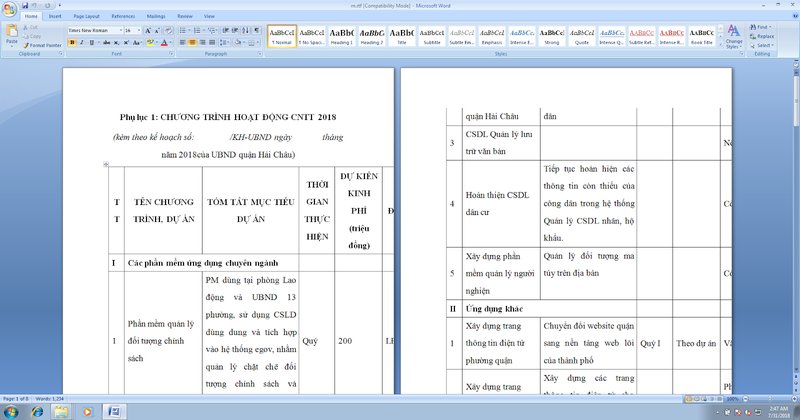This screenshot has height=420, width=800.
Task: Switch to the Page Layout tab
Action: (x=86, y=16)
